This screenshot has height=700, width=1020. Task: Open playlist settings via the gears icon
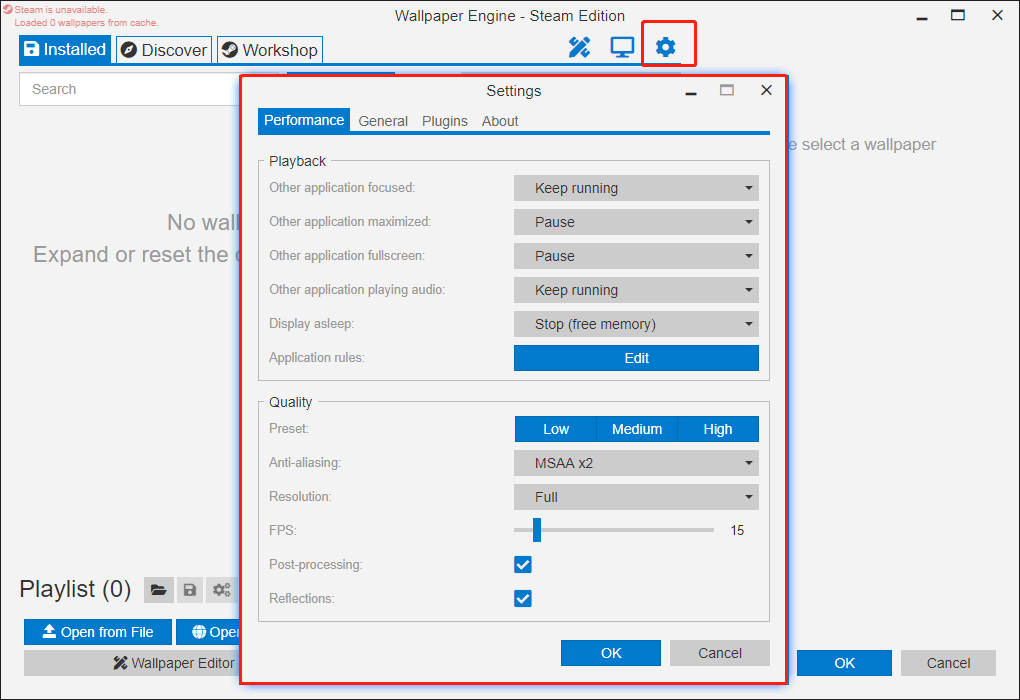pos(222,589)
